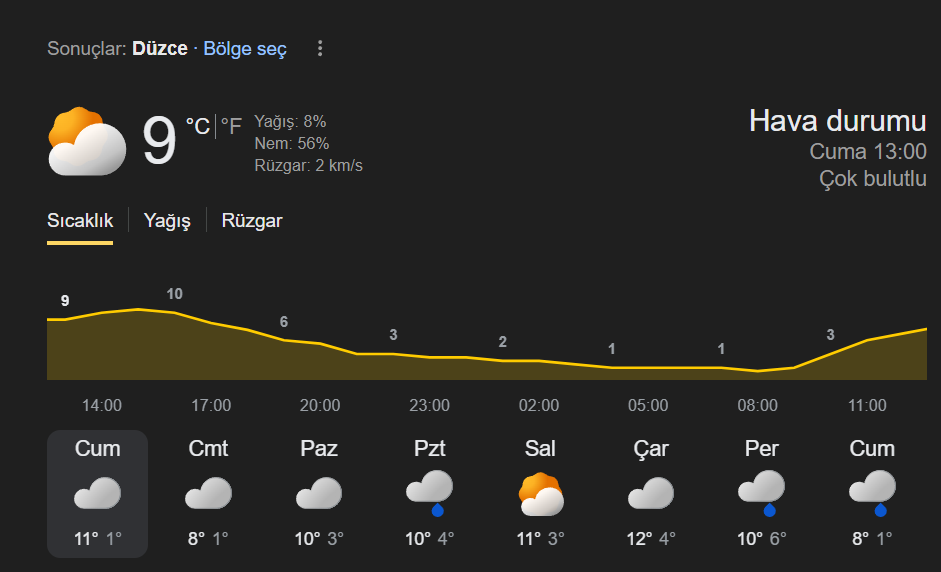Select Wednesday (Çar) cloudy forecast icon
This screenshot has width=941, height=572.
(651, 493)
